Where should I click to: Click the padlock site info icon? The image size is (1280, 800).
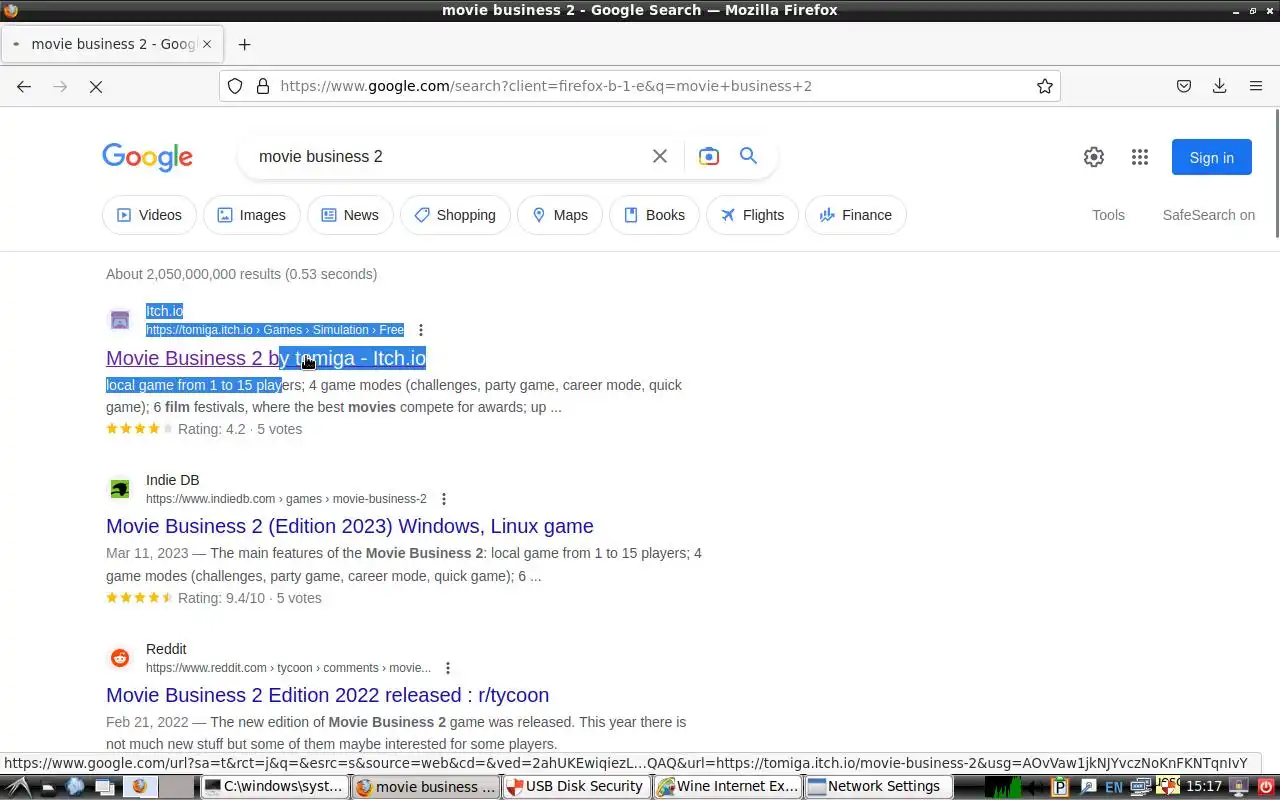tap(263, 86)
